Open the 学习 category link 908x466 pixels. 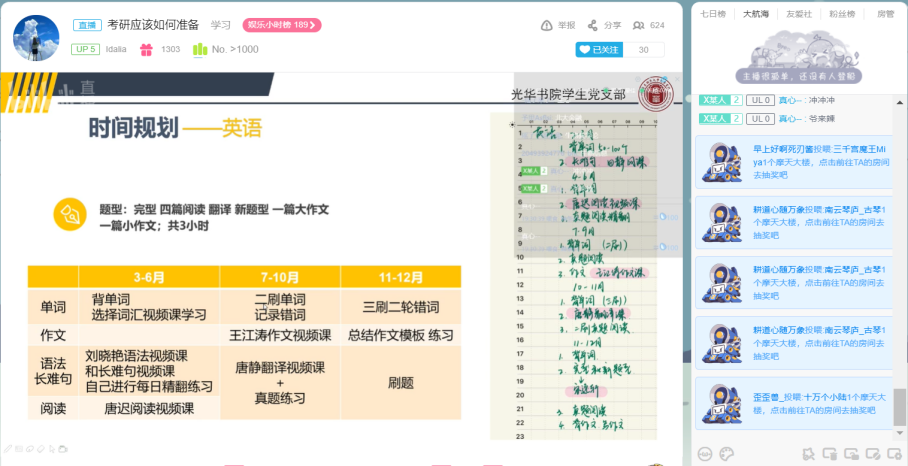coord(221,25)
